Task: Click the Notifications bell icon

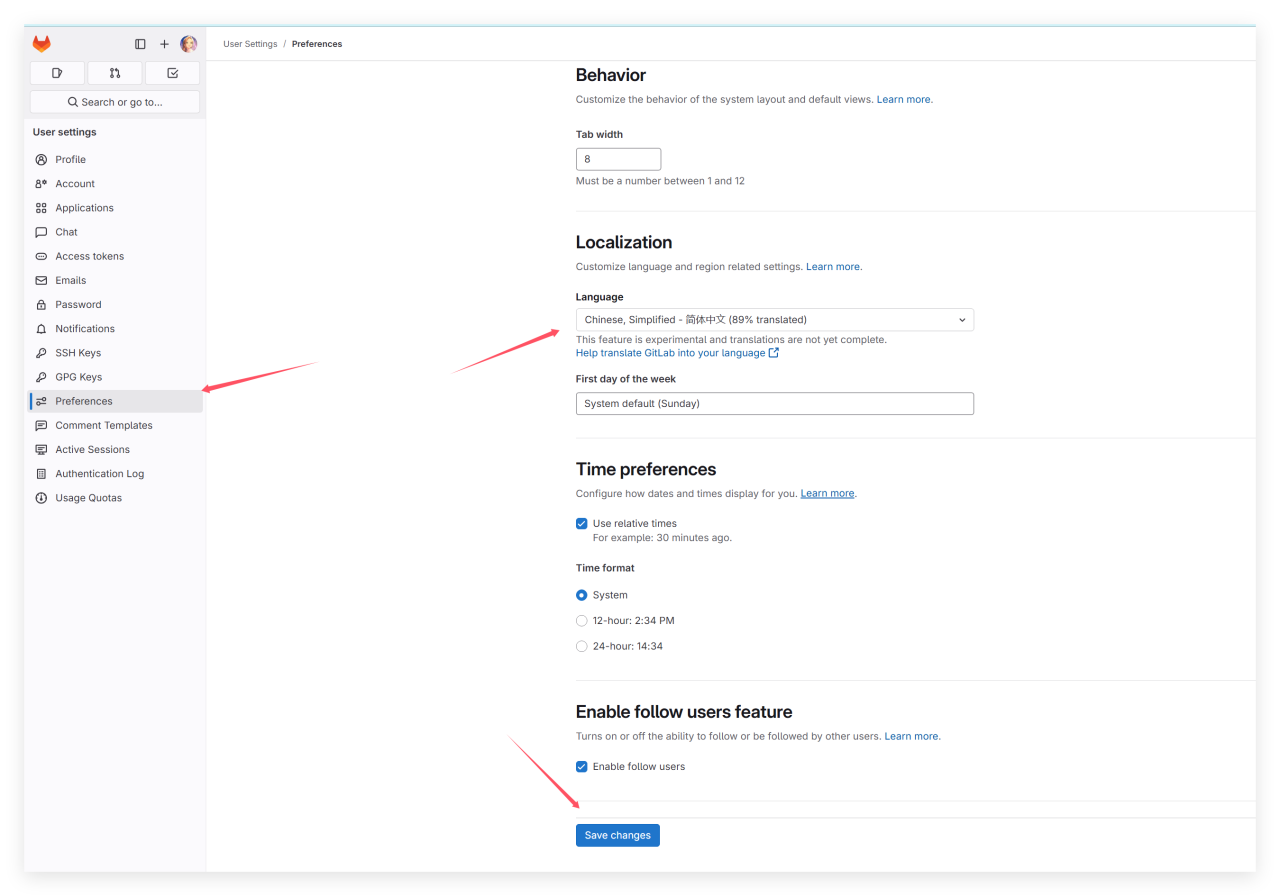Action: (x=41, y=329)
